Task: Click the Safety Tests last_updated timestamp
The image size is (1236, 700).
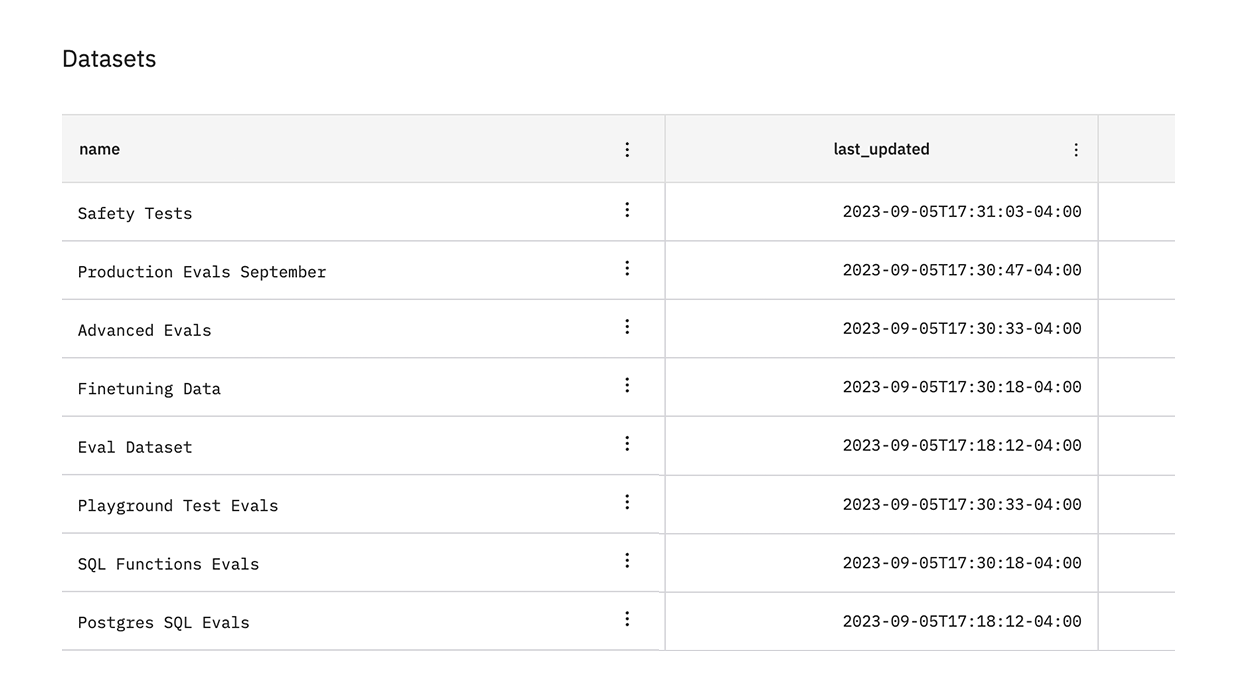Action: tap(962, 212)
